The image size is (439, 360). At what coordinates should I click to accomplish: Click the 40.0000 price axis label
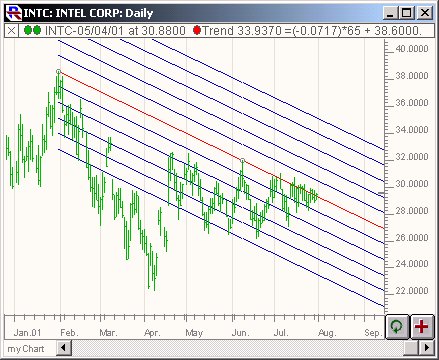click(412, 49)
